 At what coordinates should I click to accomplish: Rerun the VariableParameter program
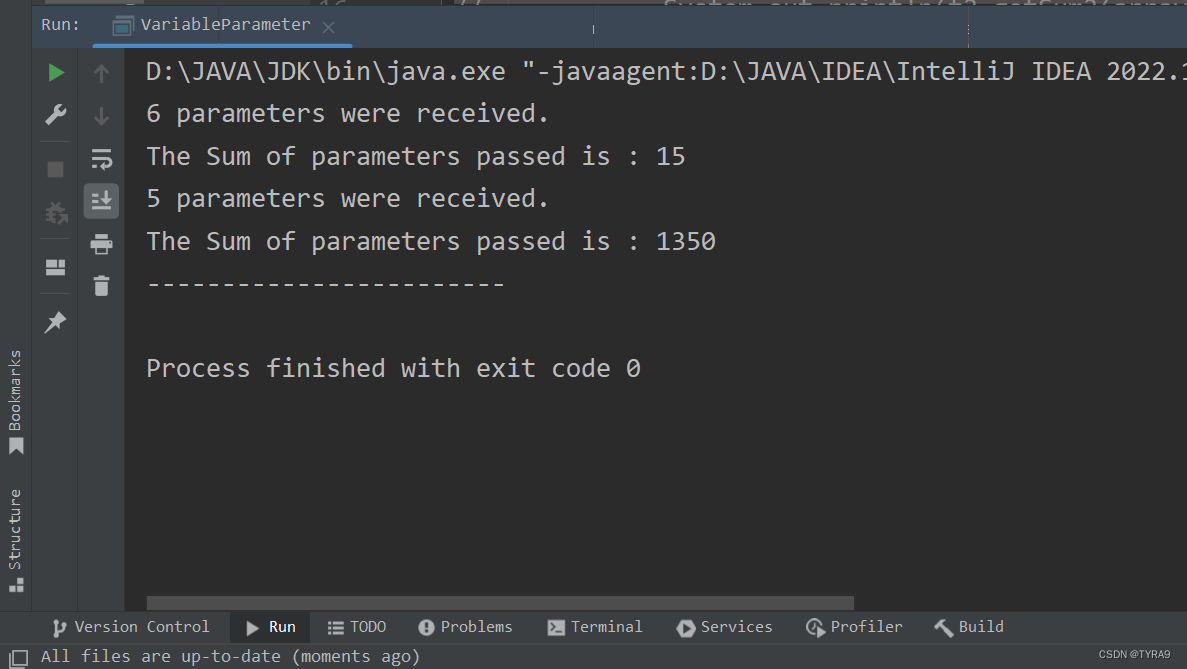[56, 72]
